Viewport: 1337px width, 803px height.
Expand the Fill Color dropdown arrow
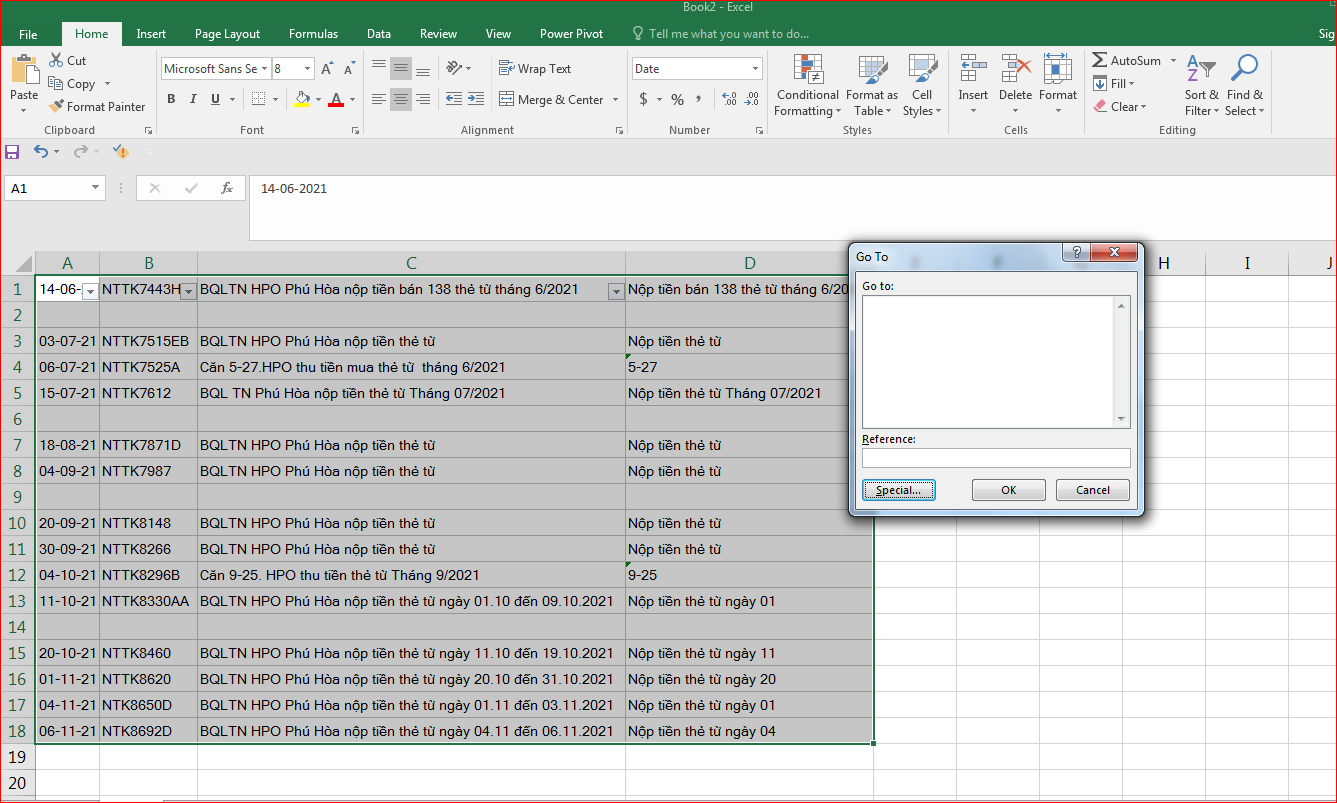pos(318,99)
